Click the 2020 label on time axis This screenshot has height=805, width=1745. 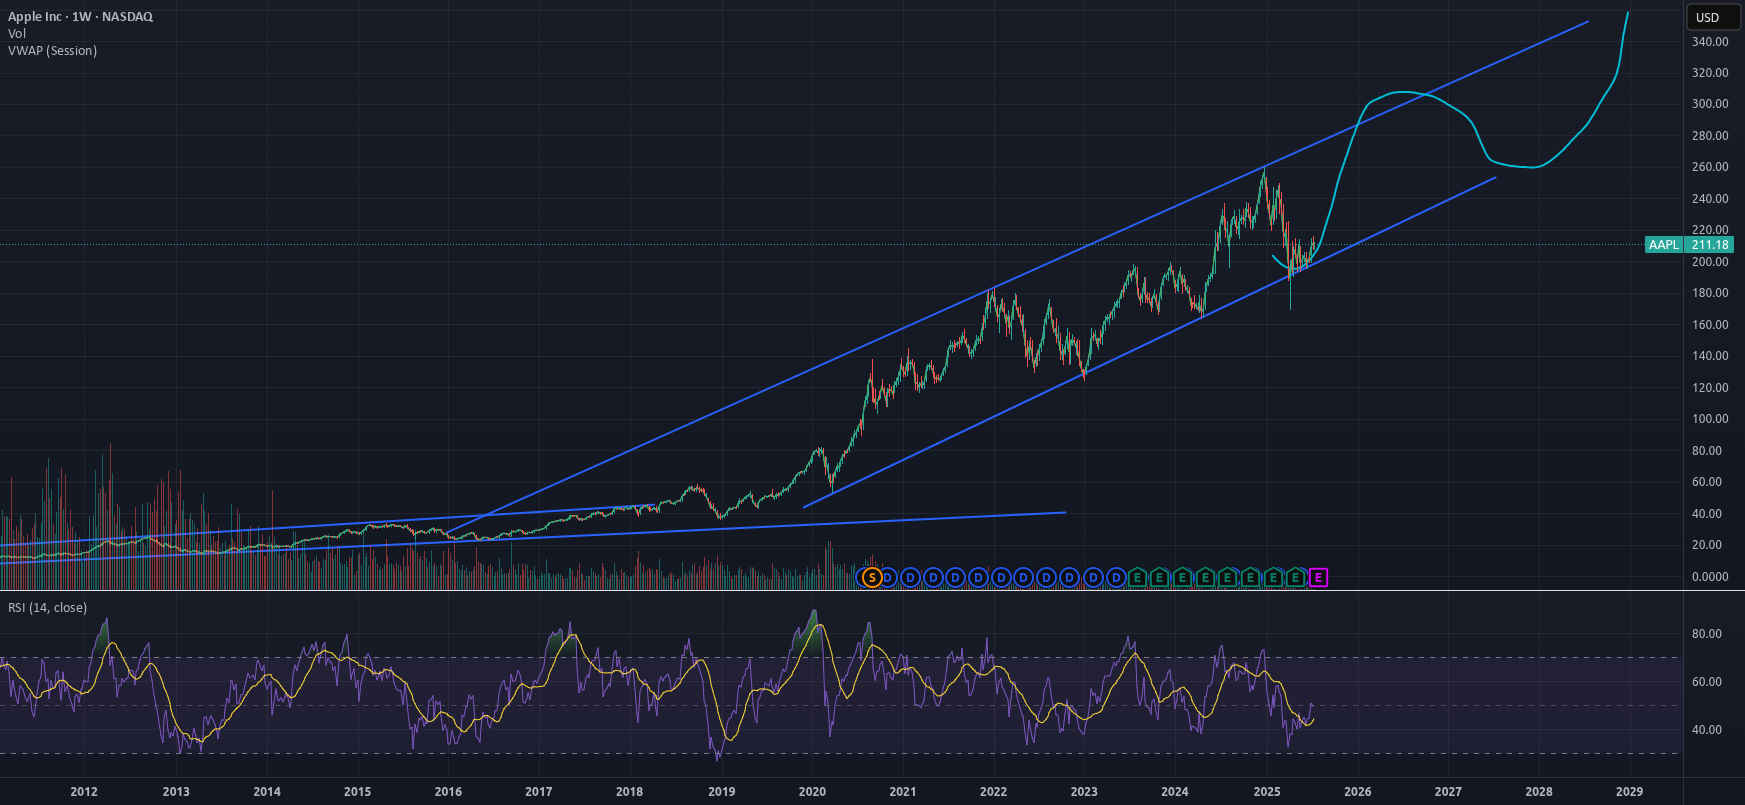tap(812, 792)
